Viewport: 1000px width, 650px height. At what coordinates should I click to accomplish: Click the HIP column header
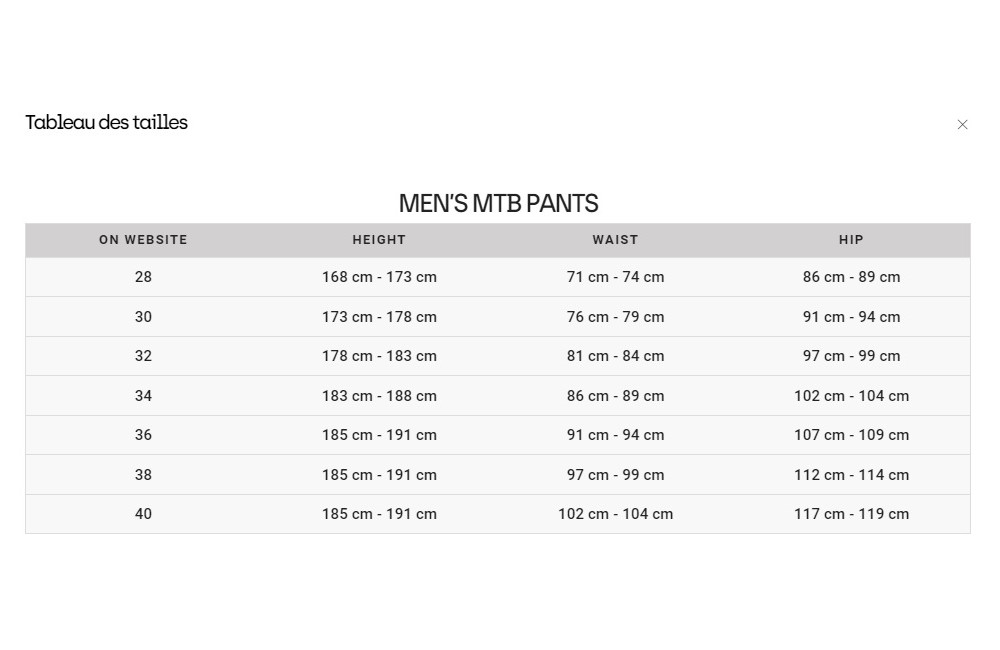pos(851,240)
